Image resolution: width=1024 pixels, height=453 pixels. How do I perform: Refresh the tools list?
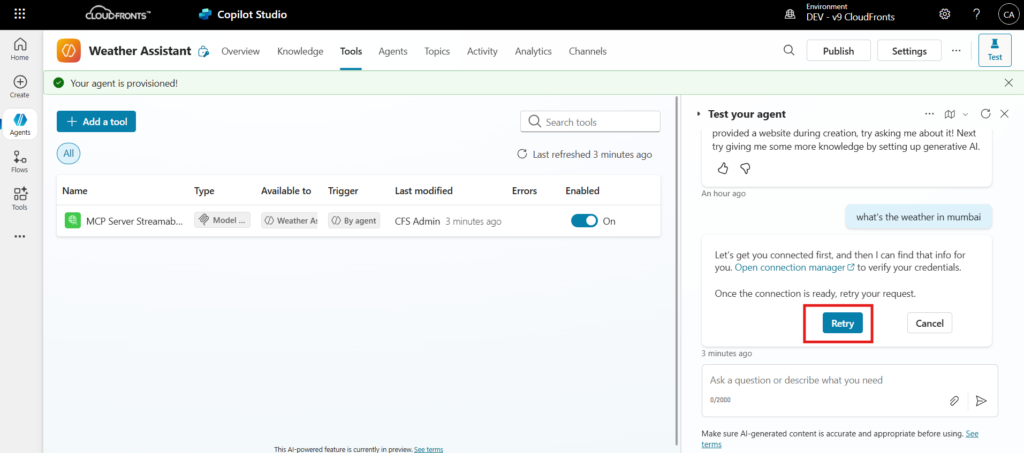(522, 155)
